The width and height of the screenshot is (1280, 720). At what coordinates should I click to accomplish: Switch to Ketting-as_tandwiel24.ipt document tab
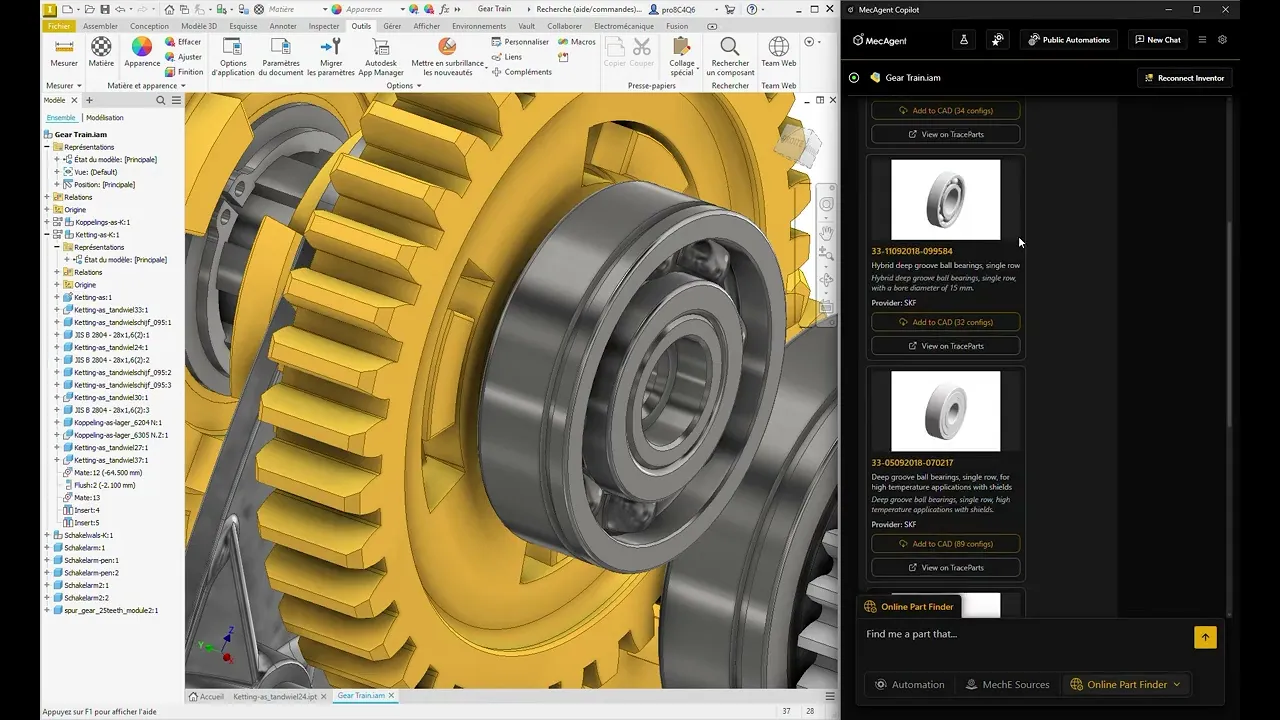pyautogui.click(x=275, y=696)
